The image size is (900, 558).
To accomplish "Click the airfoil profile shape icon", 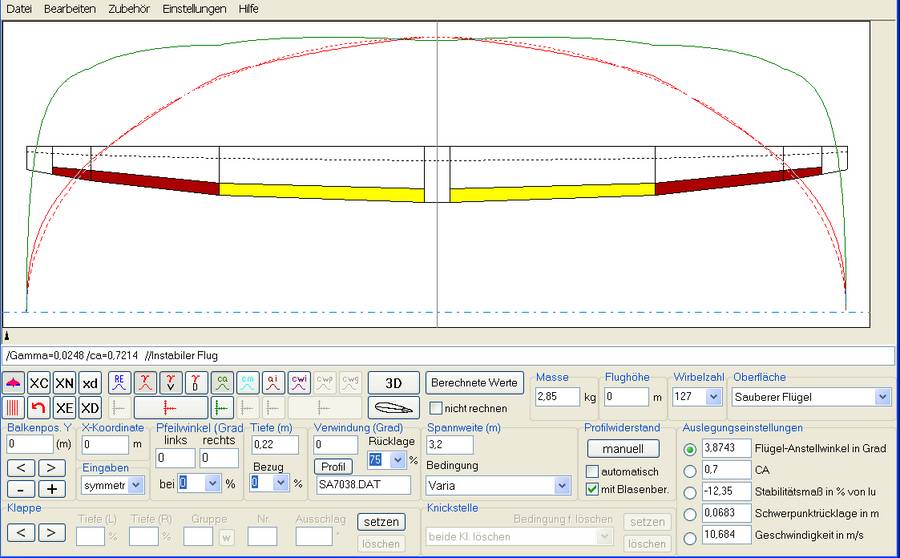I will pos(393,408).
